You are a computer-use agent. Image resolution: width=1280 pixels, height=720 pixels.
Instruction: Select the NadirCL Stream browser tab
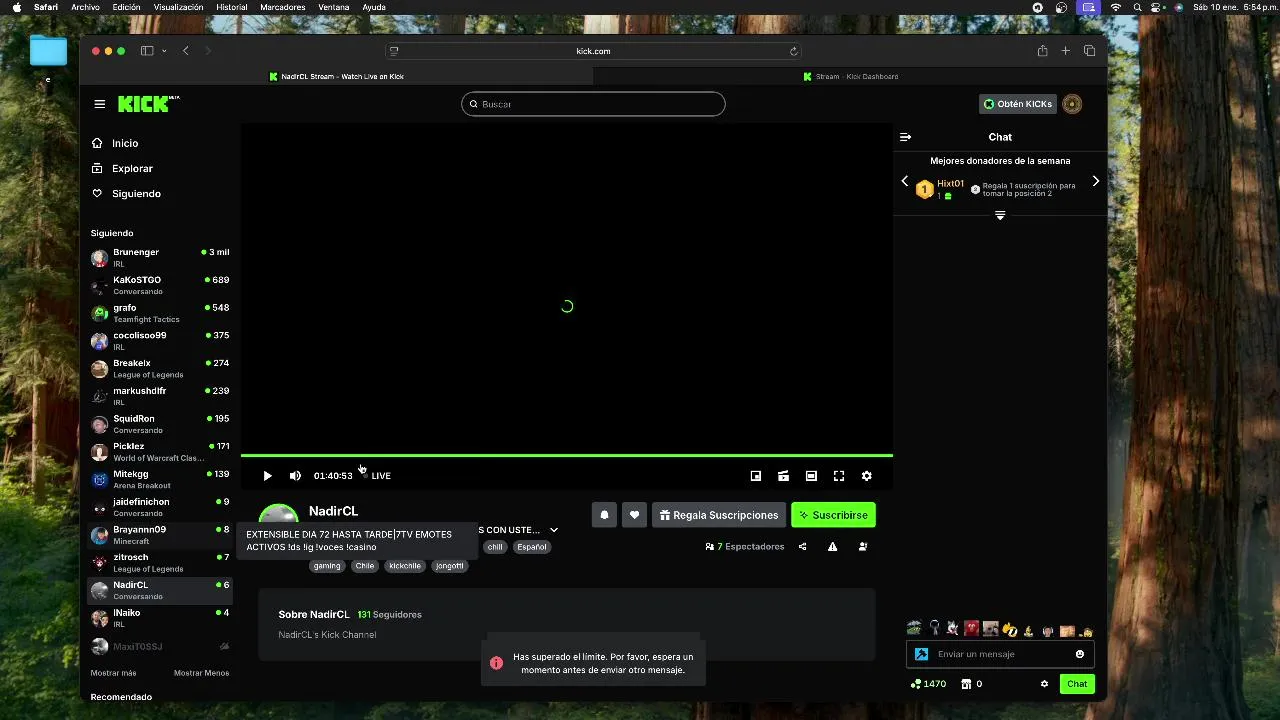coord(336,76)
